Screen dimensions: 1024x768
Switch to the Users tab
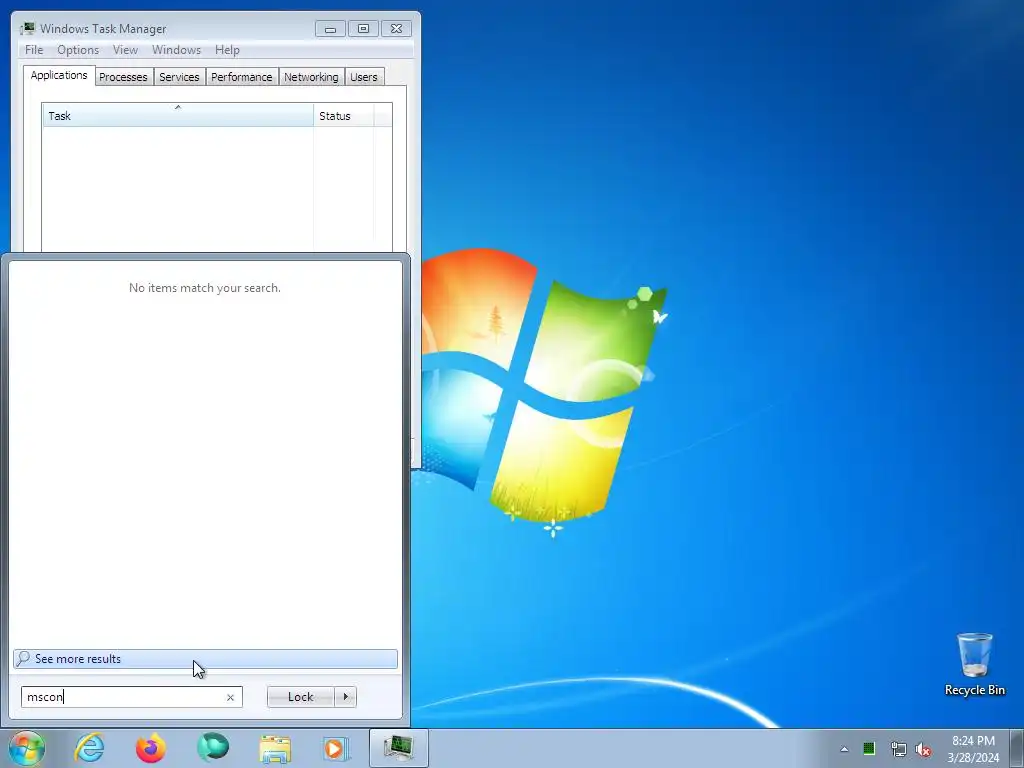tap(364, 77)
